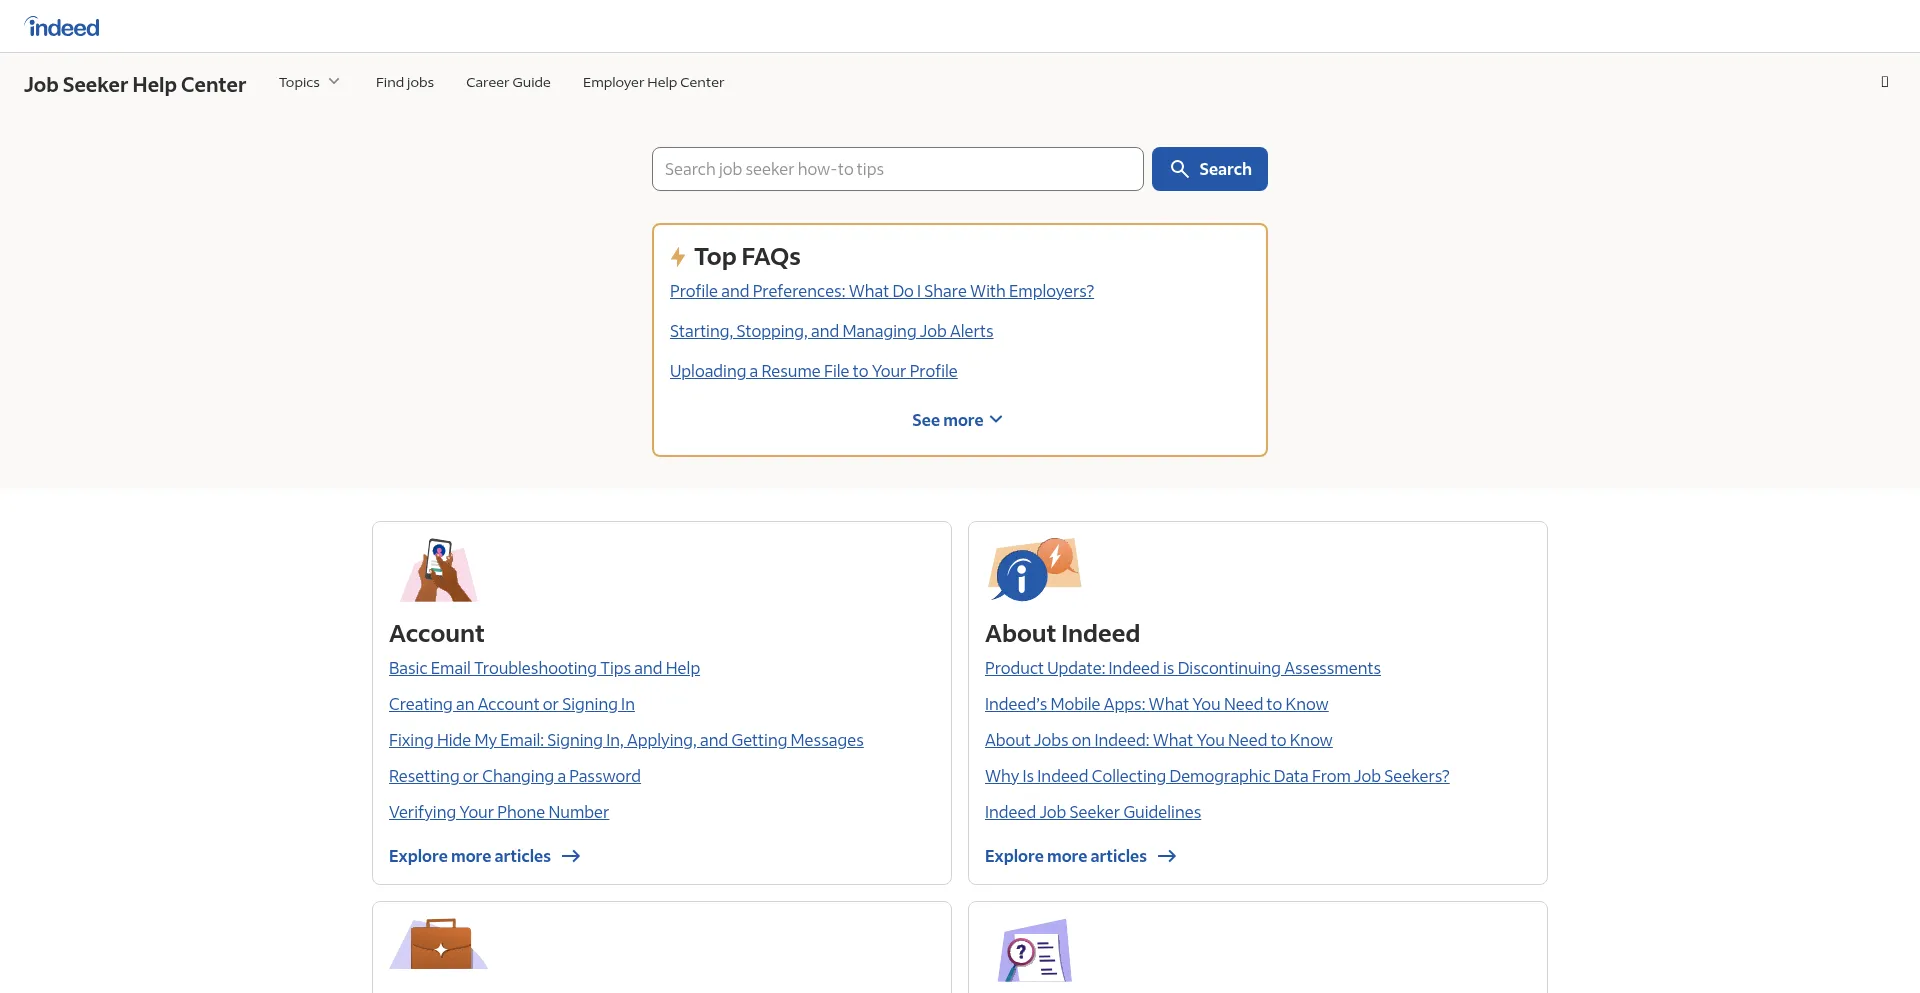Screen dimensions: 1920x993
Task: Click the Account section heading
Action: tap(436, 634)
